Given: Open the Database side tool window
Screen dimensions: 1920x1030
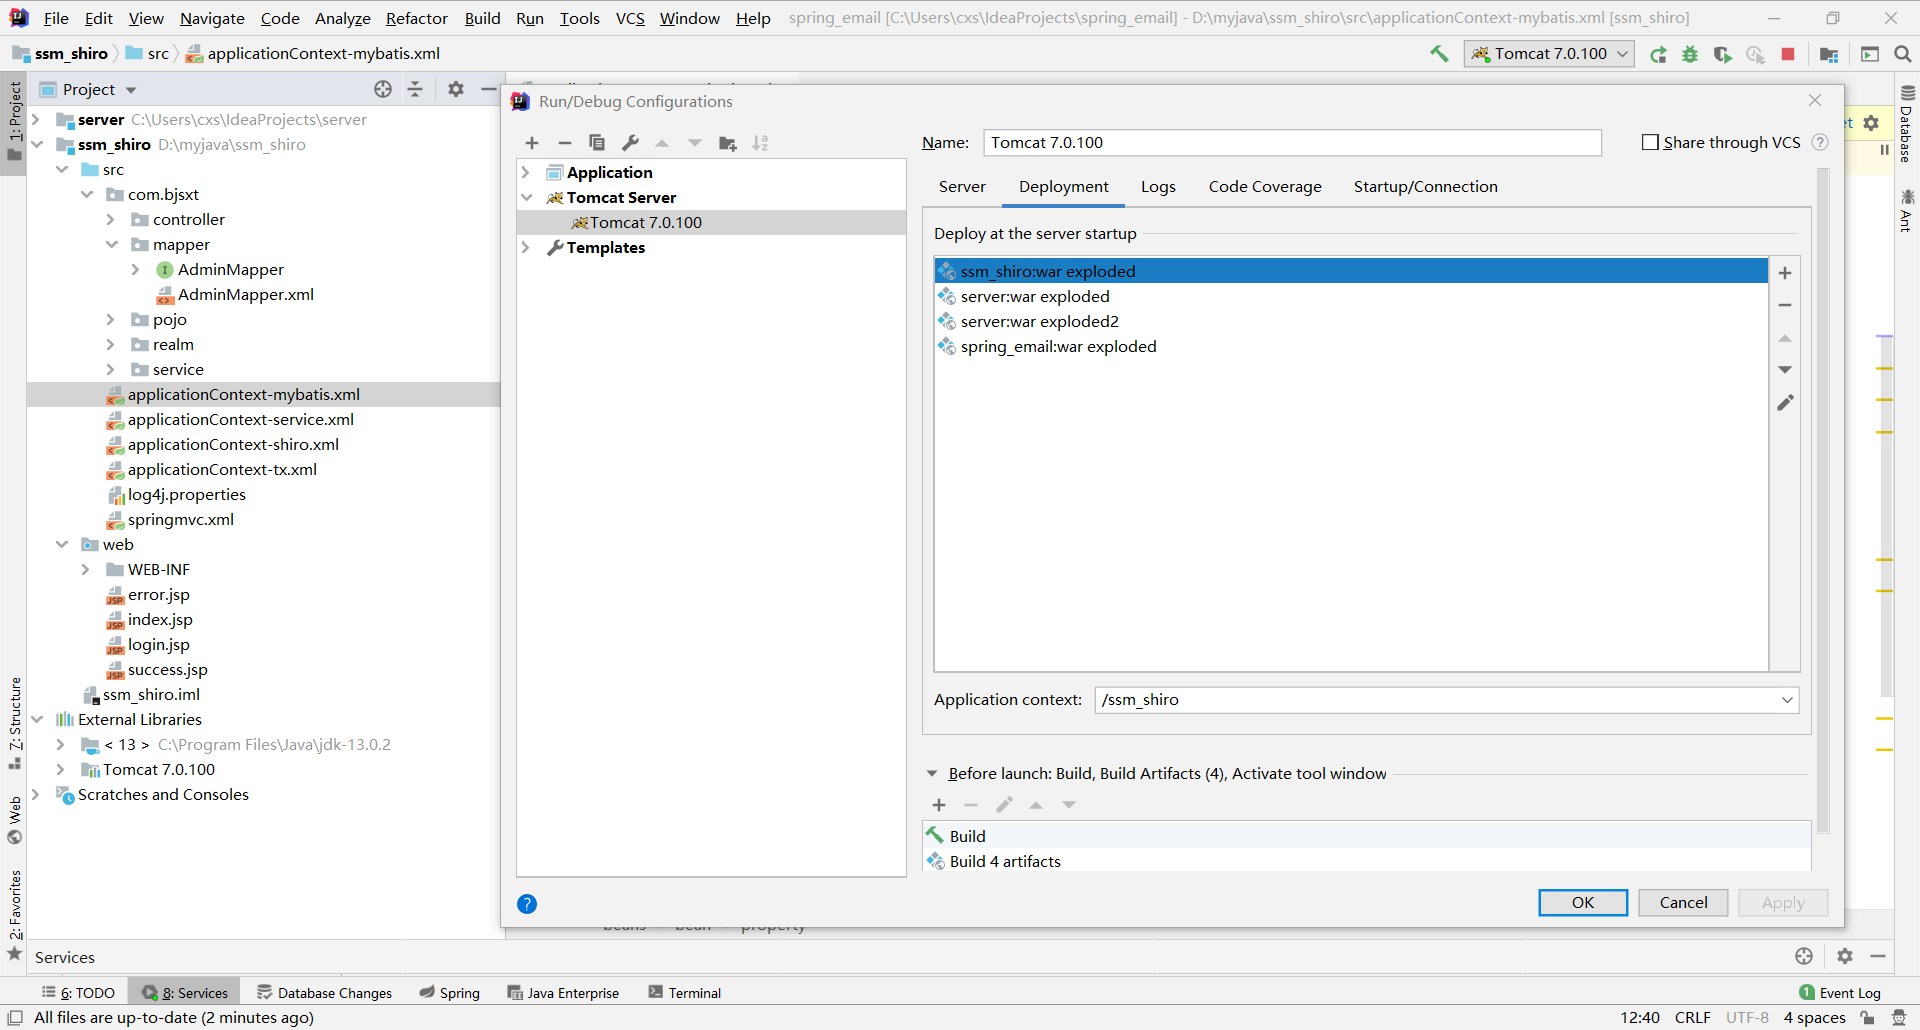Looking at the screenshot, I should click(x=1907, y=125).
